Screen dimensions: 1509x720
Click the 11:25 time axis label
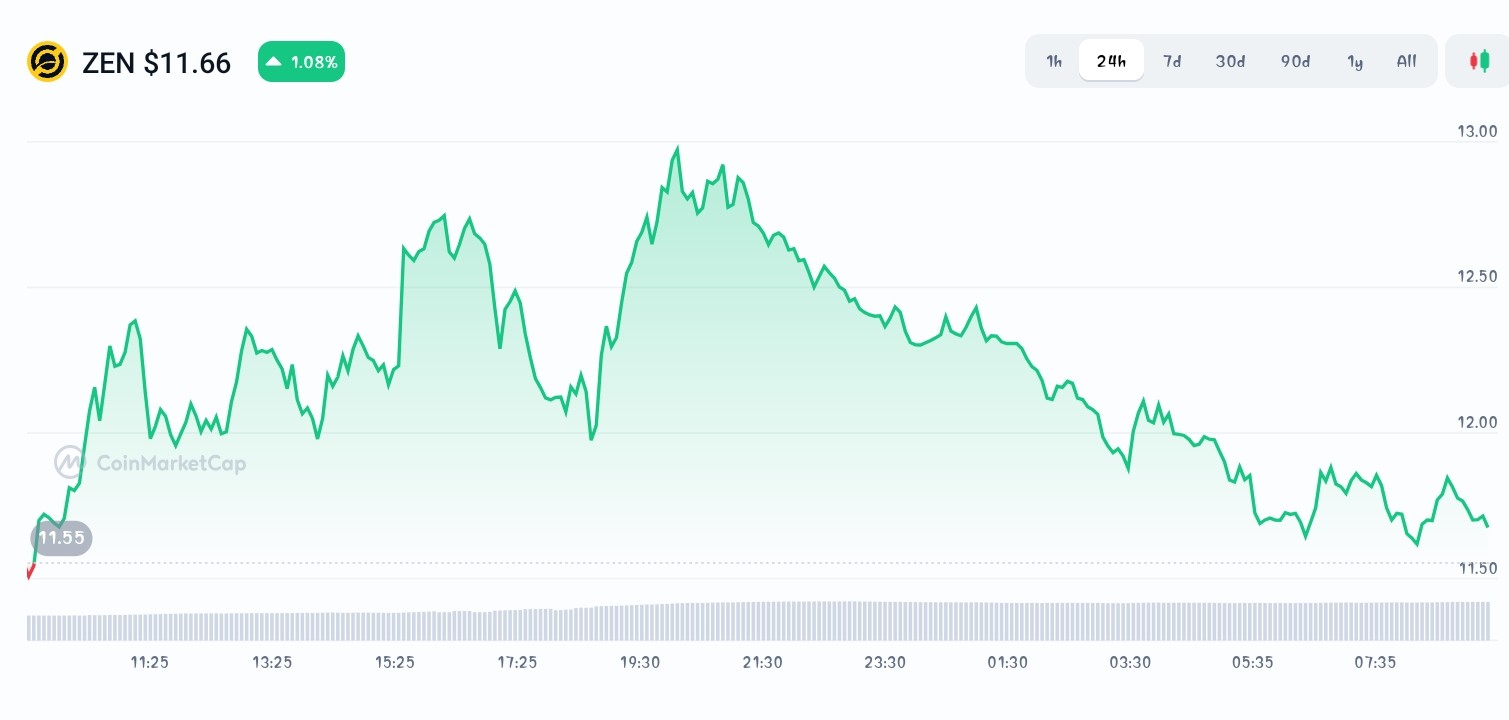tap(150, 662)
